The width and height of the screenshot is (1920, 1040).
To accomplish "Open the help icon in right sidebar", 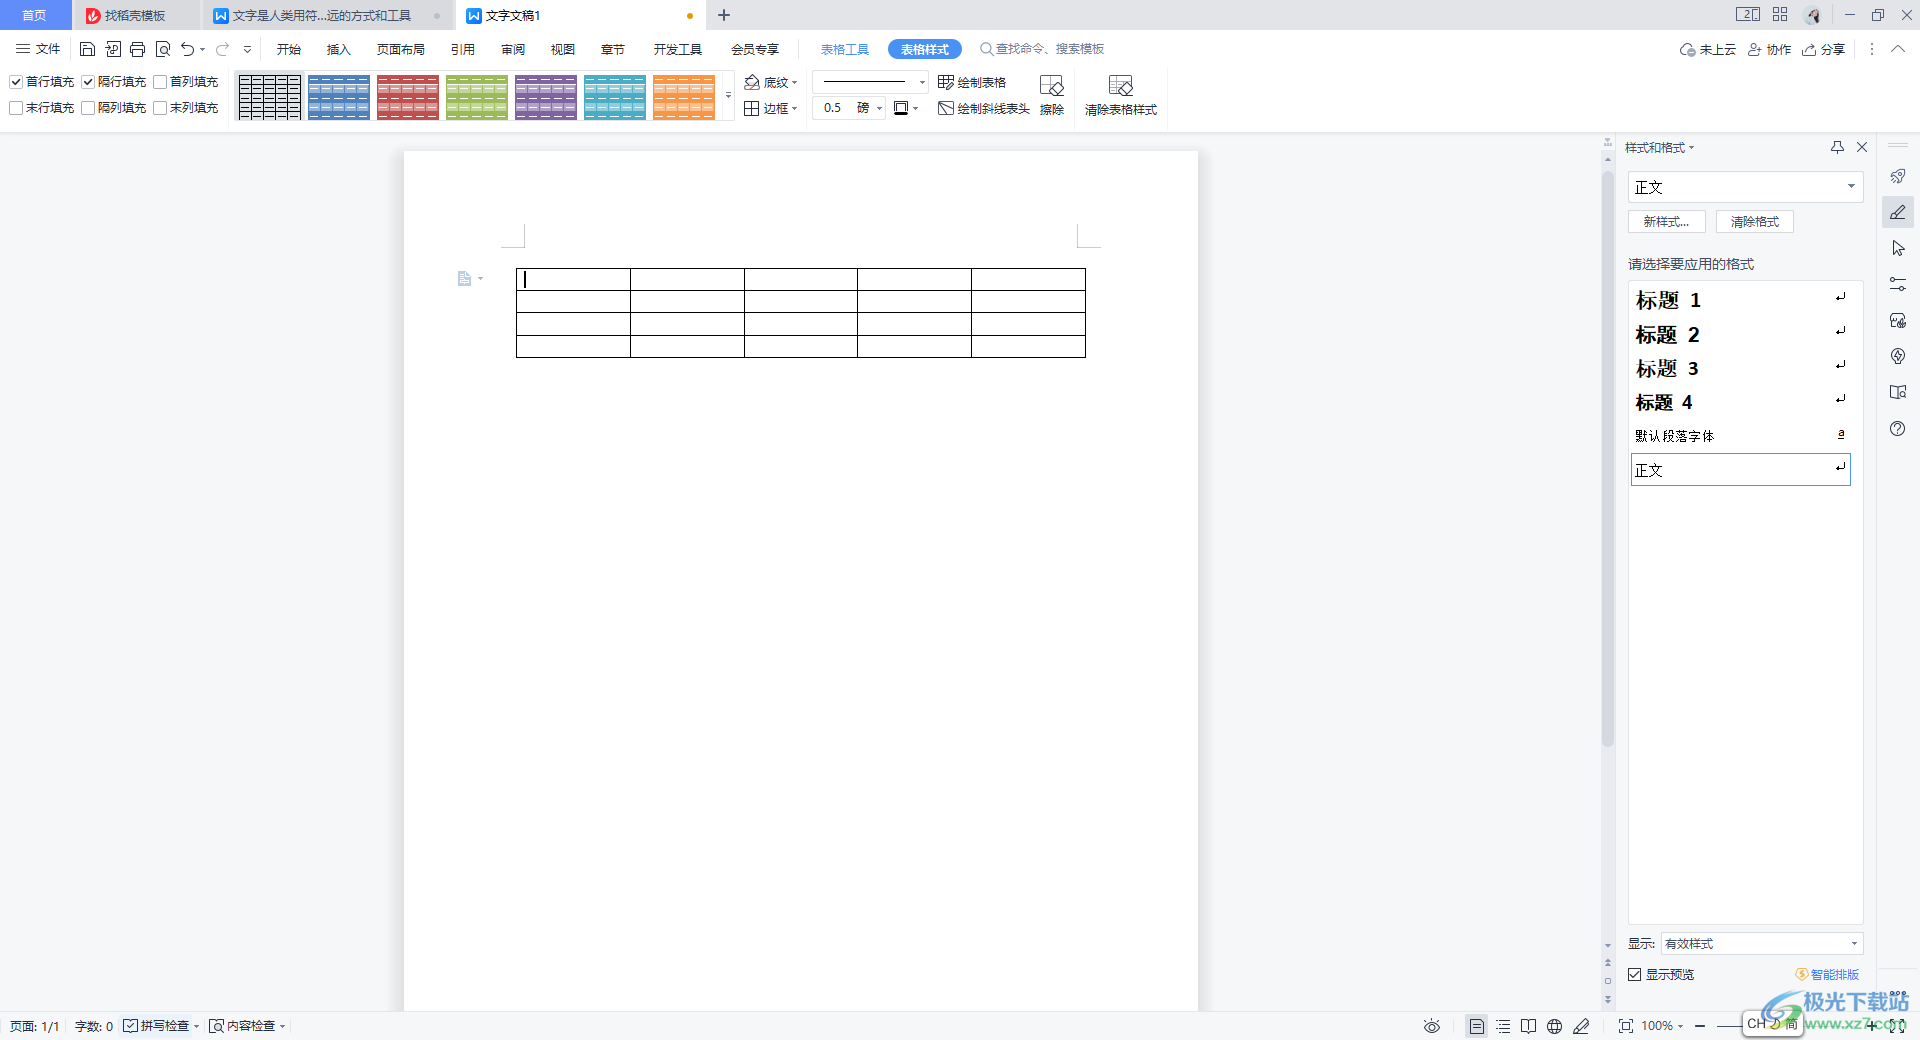I will click(1898, 428).
